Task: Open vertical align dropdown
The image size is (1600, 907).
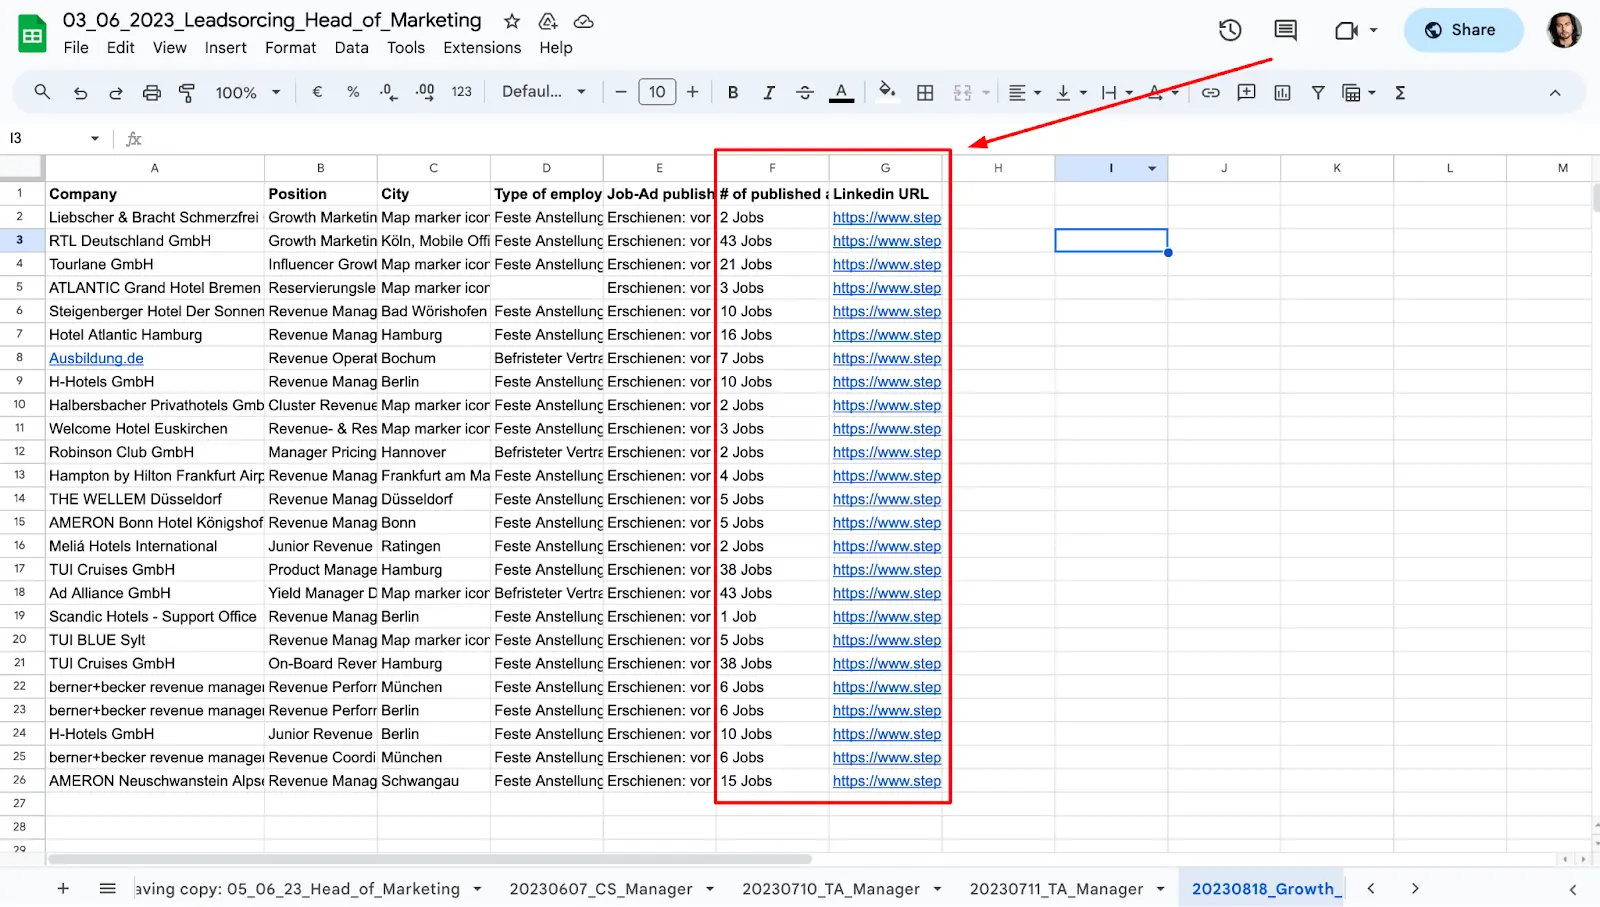Action: tap(1071, 92)
